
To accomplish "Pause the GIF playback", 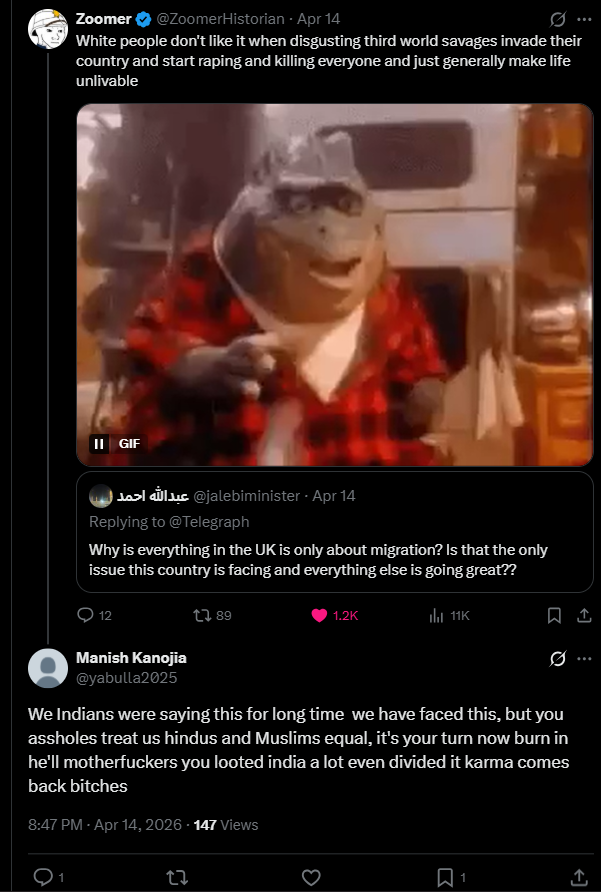I will click(99, 443).
